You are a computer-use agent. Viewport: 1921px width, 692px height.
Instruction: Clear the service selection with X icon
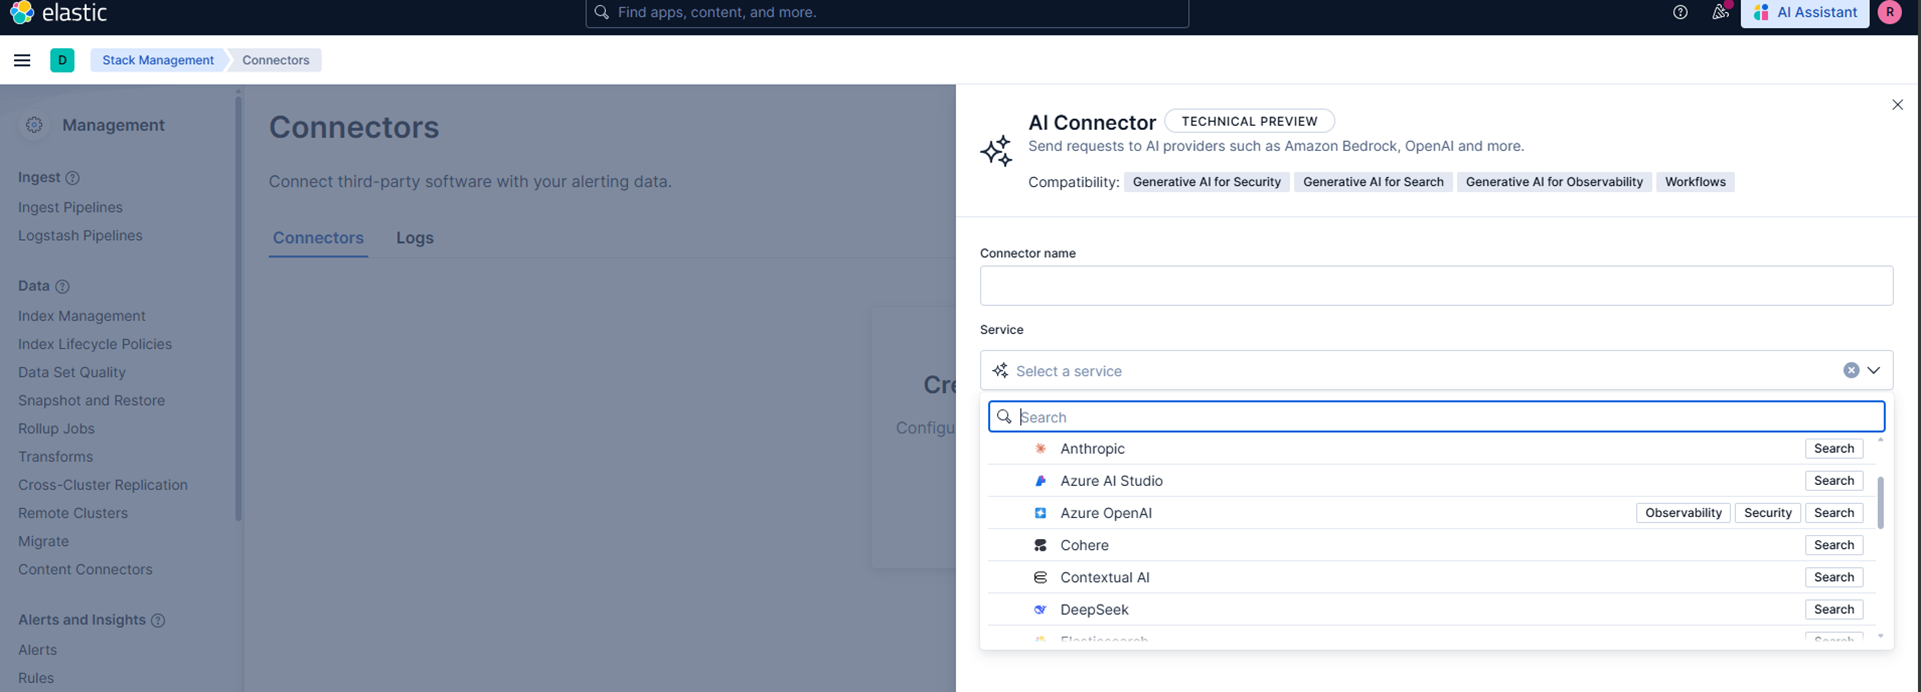pos(1851,370)
